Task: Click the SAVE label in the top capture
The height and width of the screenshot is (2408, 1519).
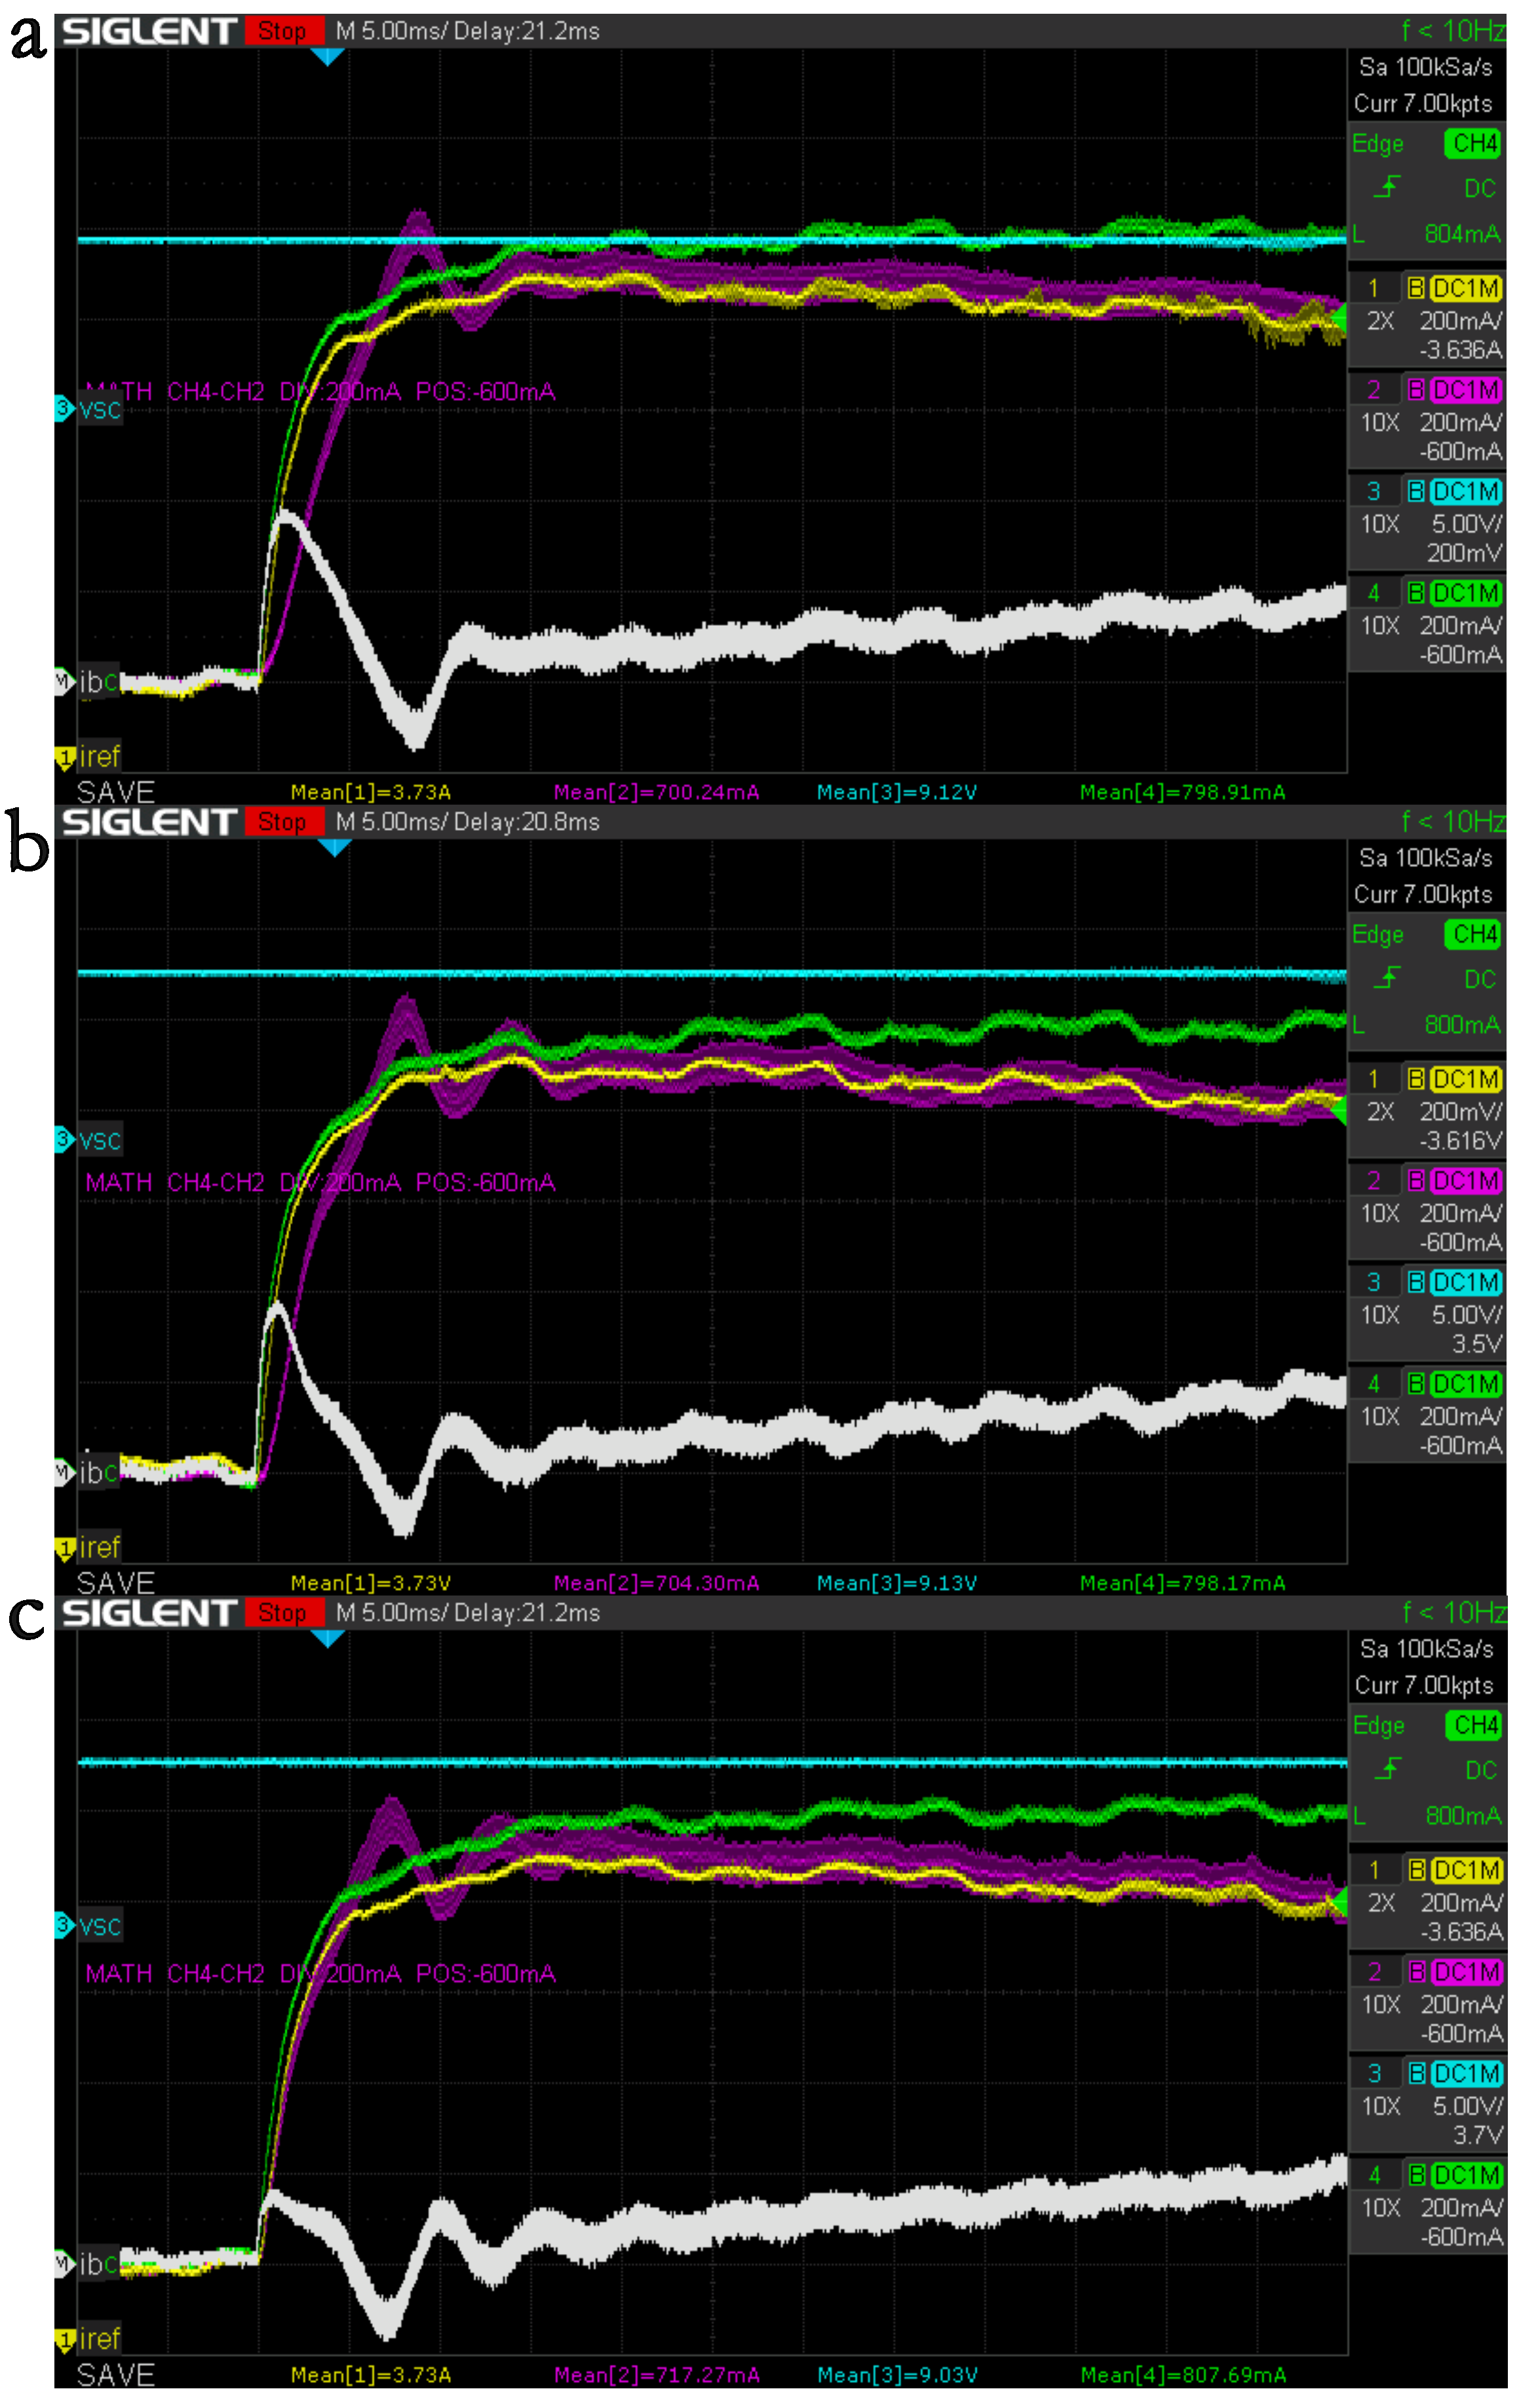Action: coord(116,792)
